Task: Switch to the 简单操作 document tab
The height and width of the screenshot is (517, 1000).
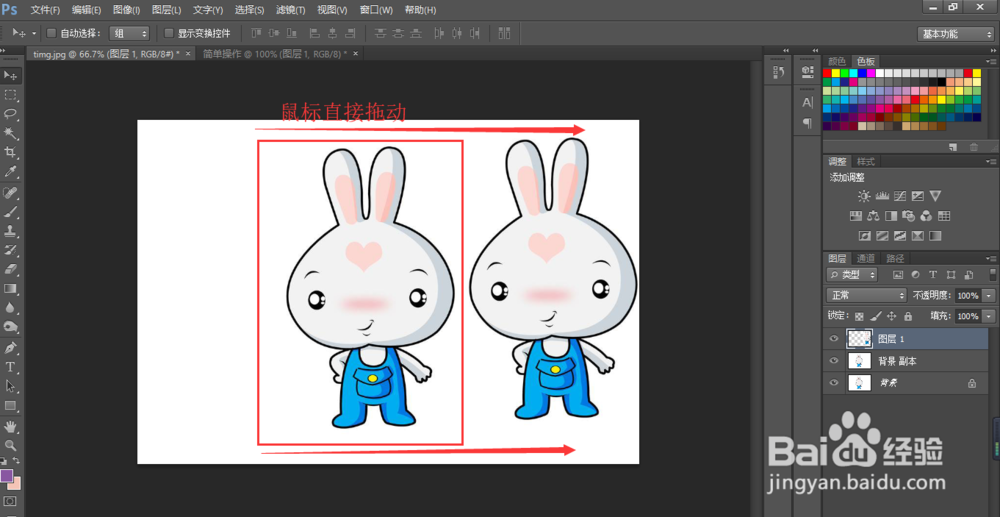Action: coord(275,54)
